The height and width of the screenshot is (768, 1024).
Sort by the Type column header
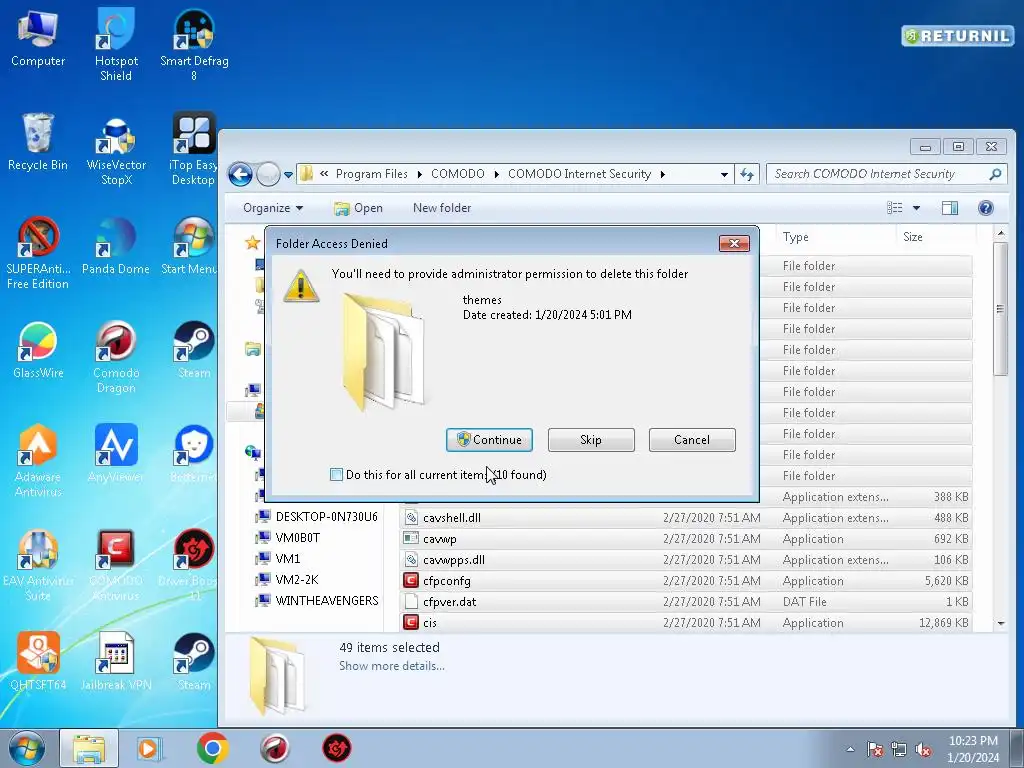834,237
